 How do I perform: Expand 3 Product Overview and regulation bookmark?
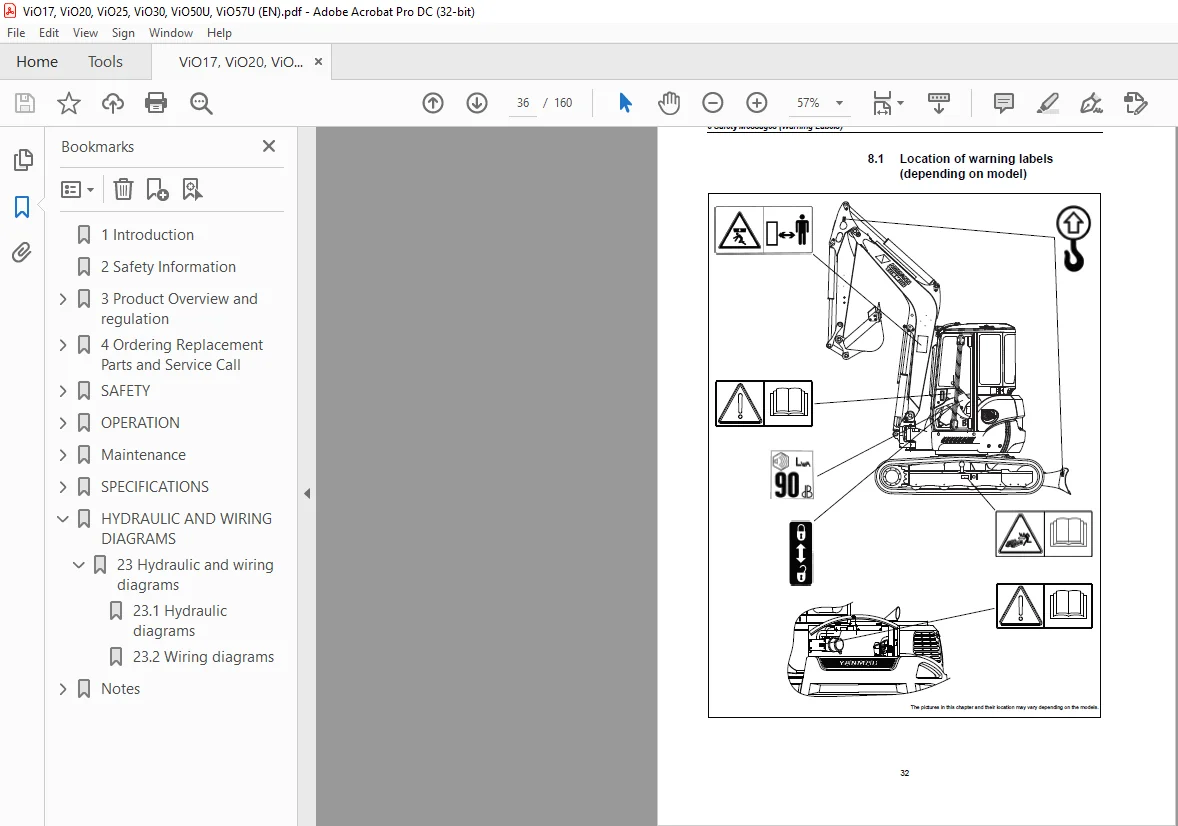[63, 299]
